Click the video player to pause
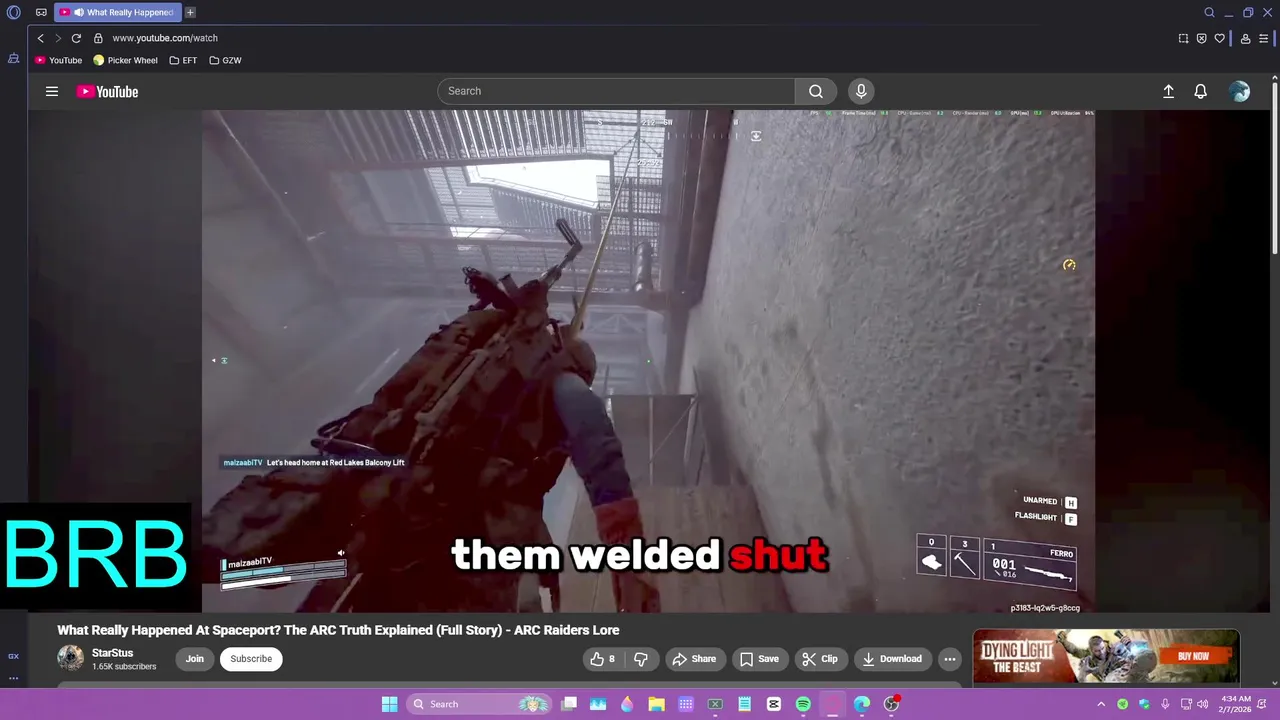This screenshot has height=720, width=1280. click(648, 361)
